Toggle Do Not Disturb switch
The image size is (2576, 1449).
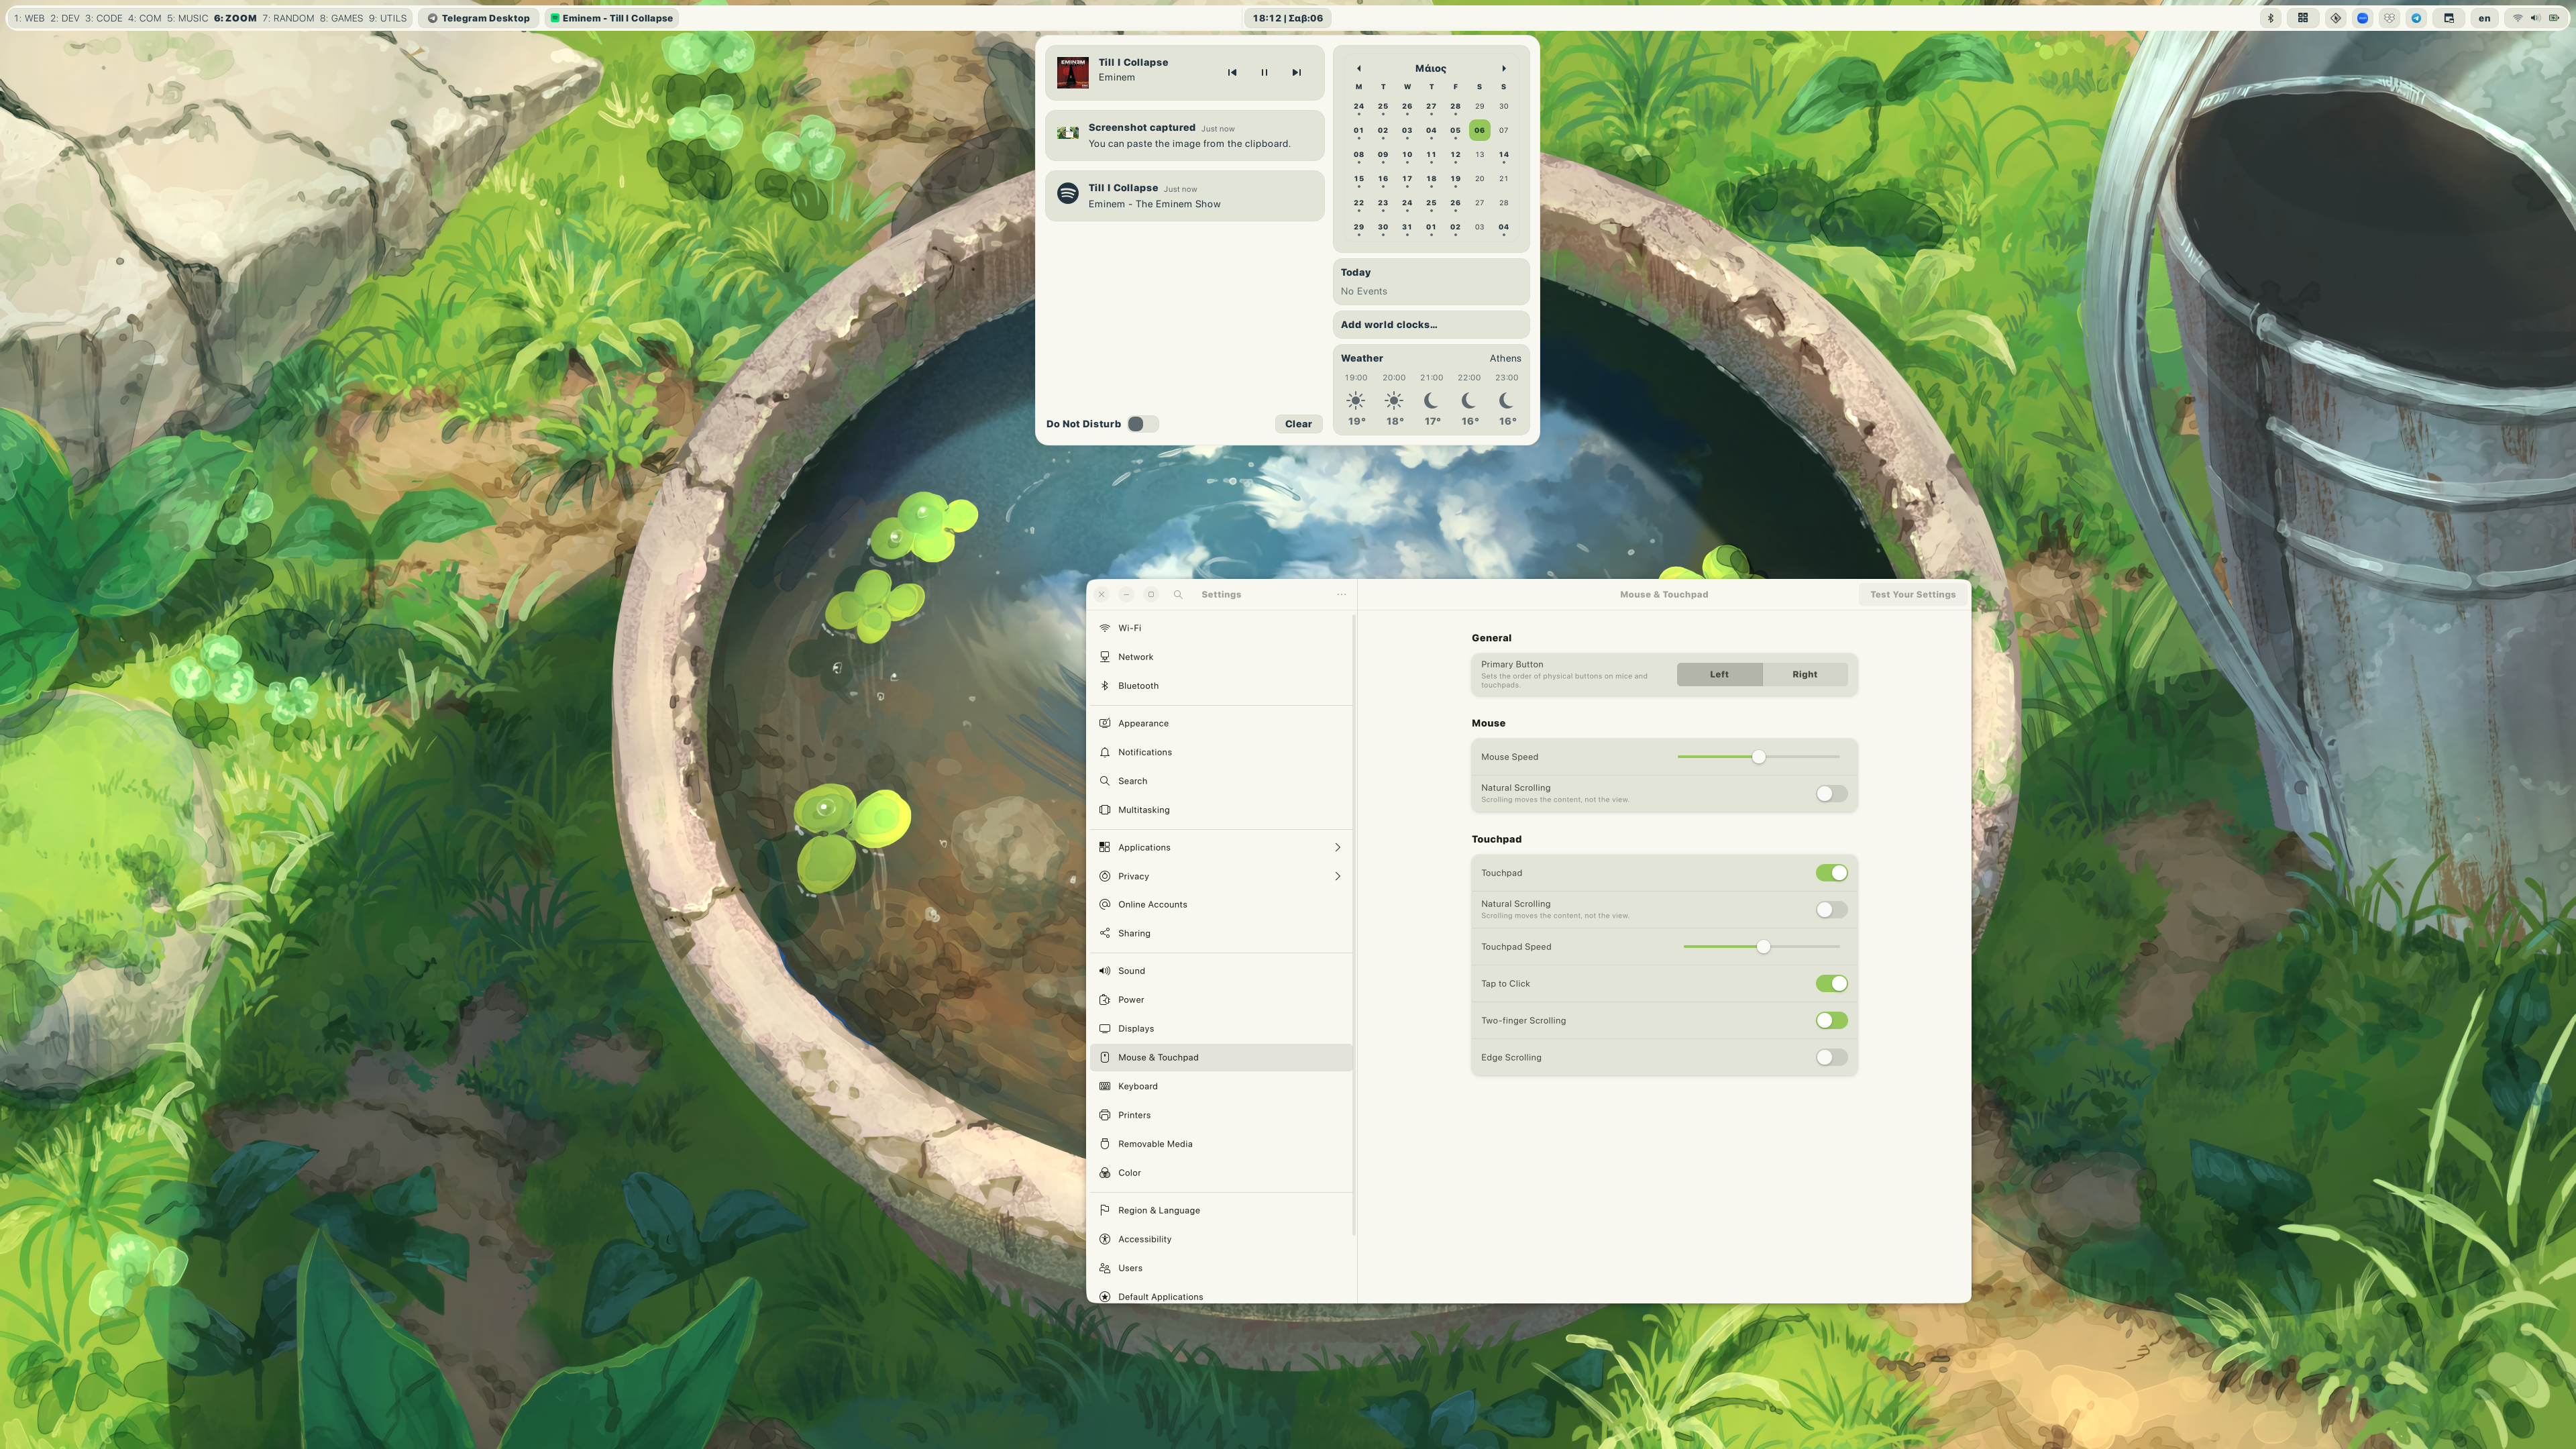[1142, 424]
